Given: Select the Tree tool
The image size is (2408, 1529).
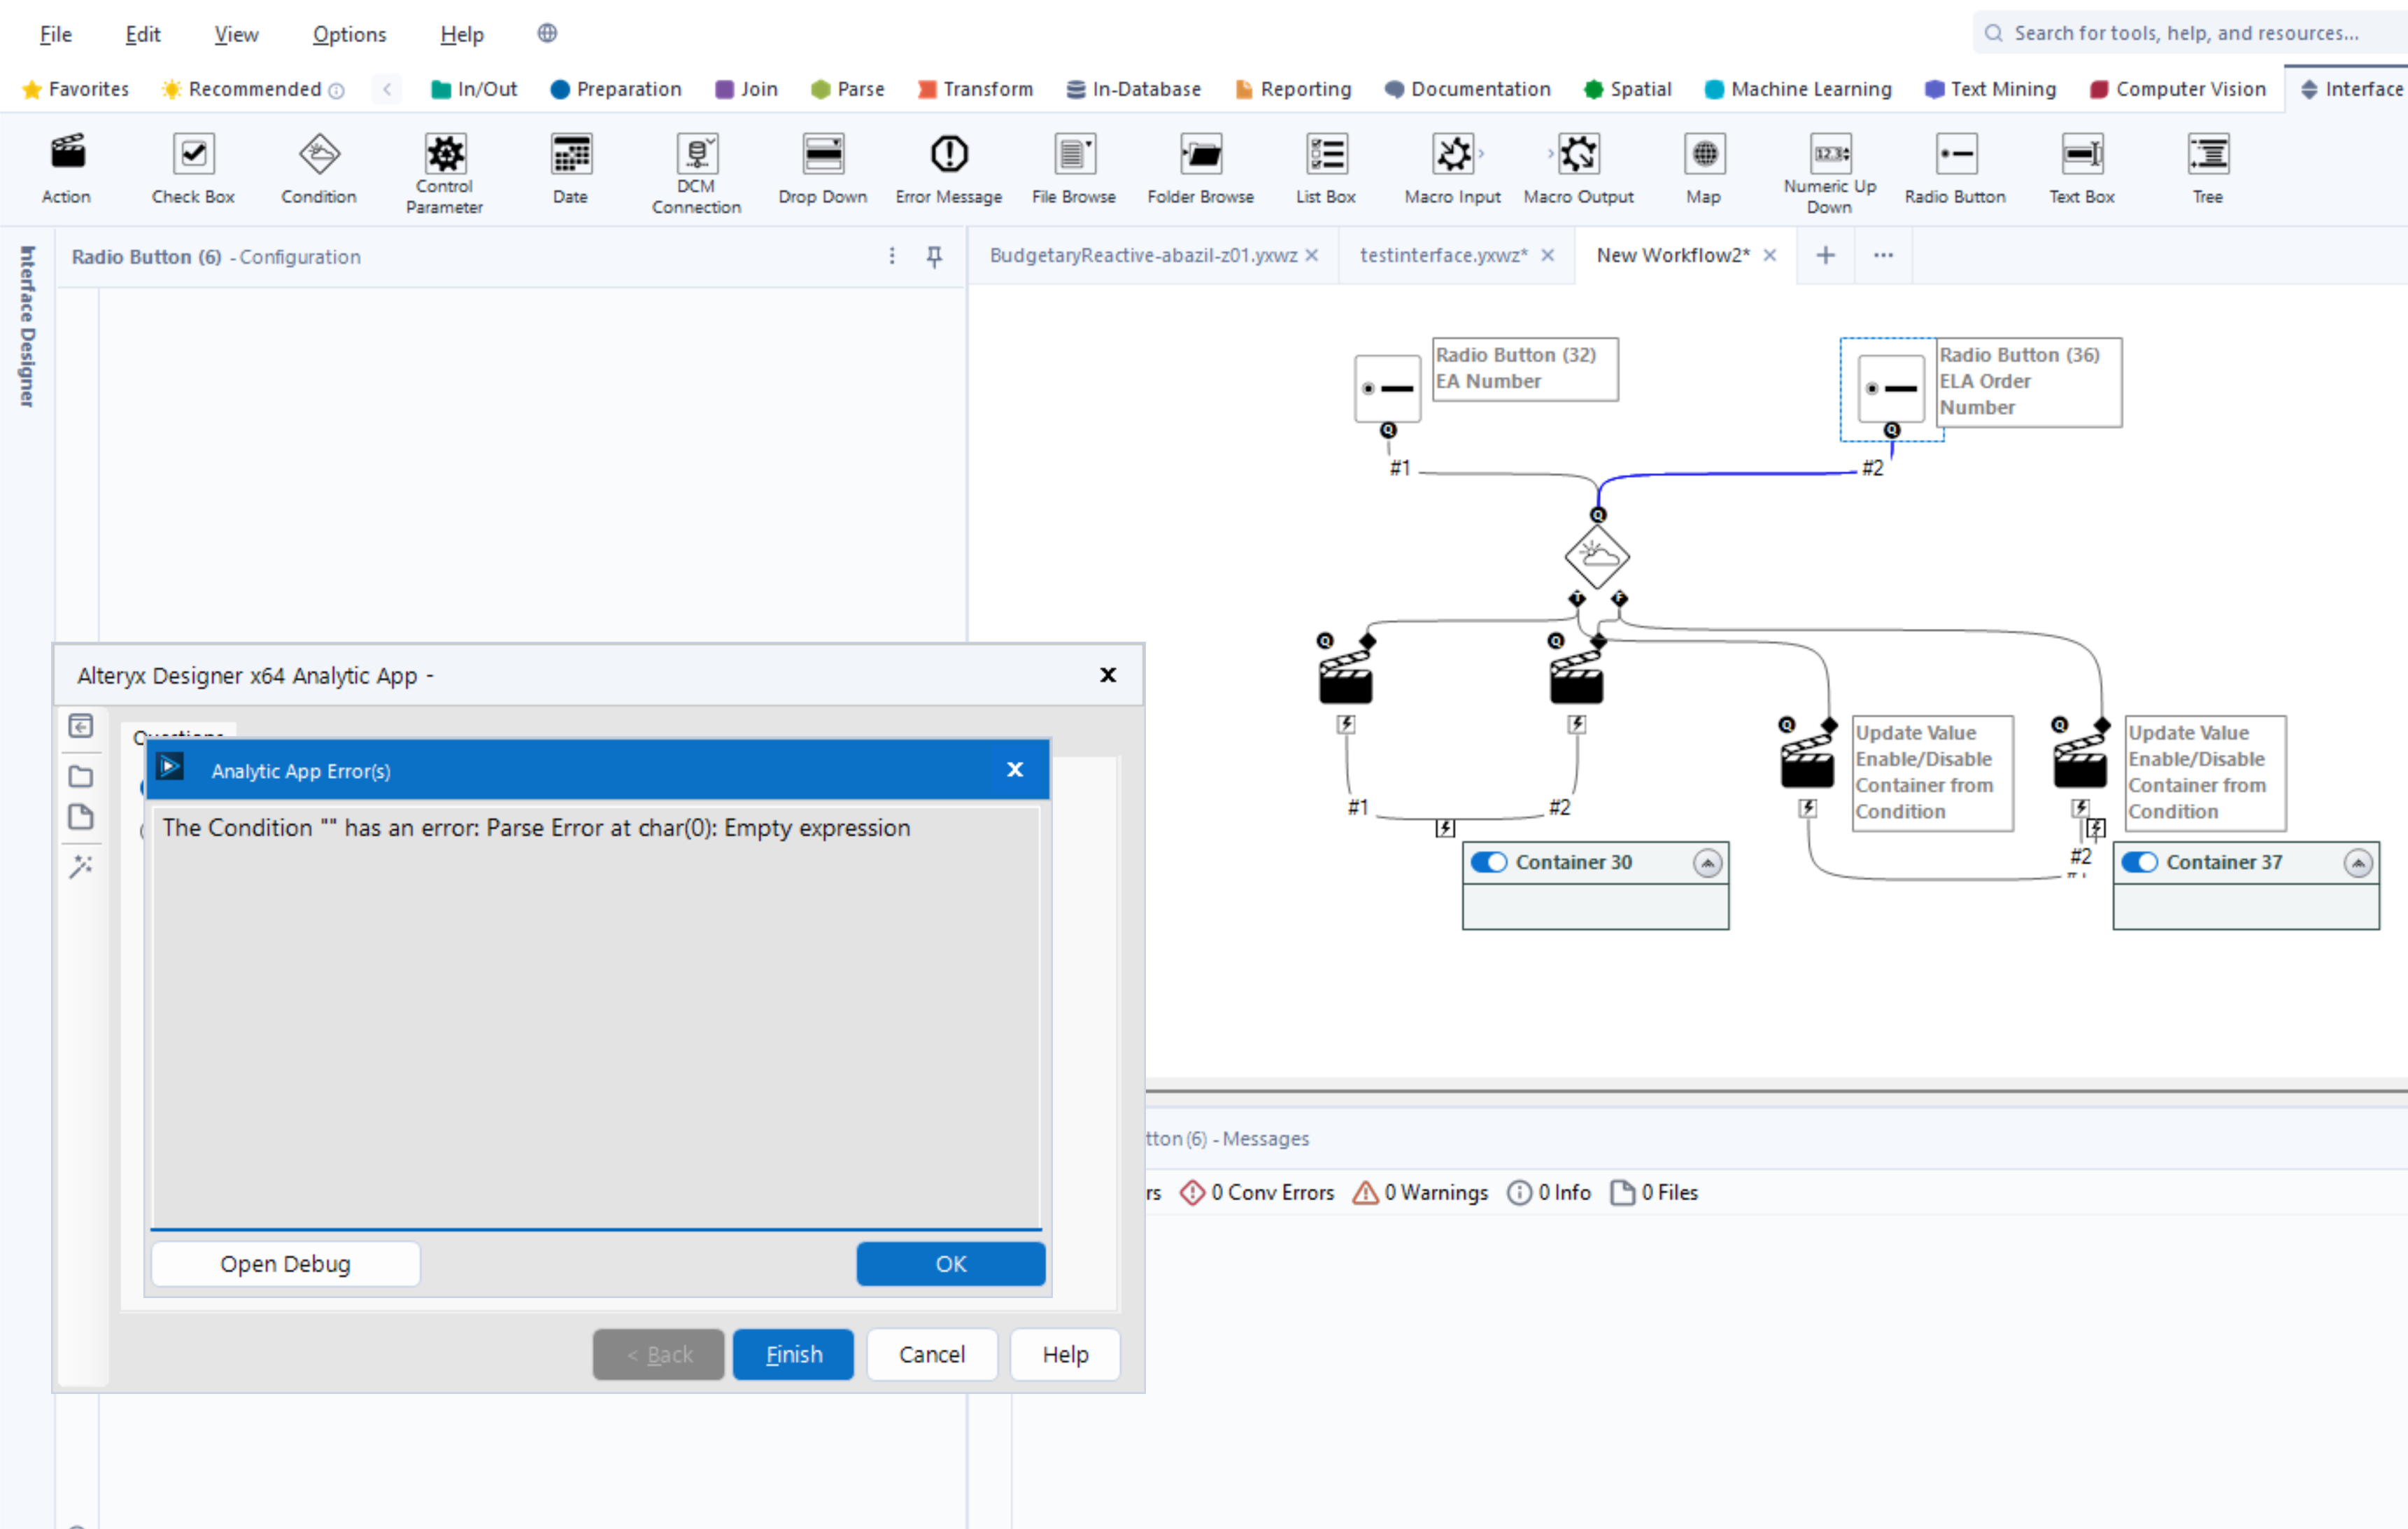Looking at the screenshot, I should pyautogui.click(x=2208, y=168).
